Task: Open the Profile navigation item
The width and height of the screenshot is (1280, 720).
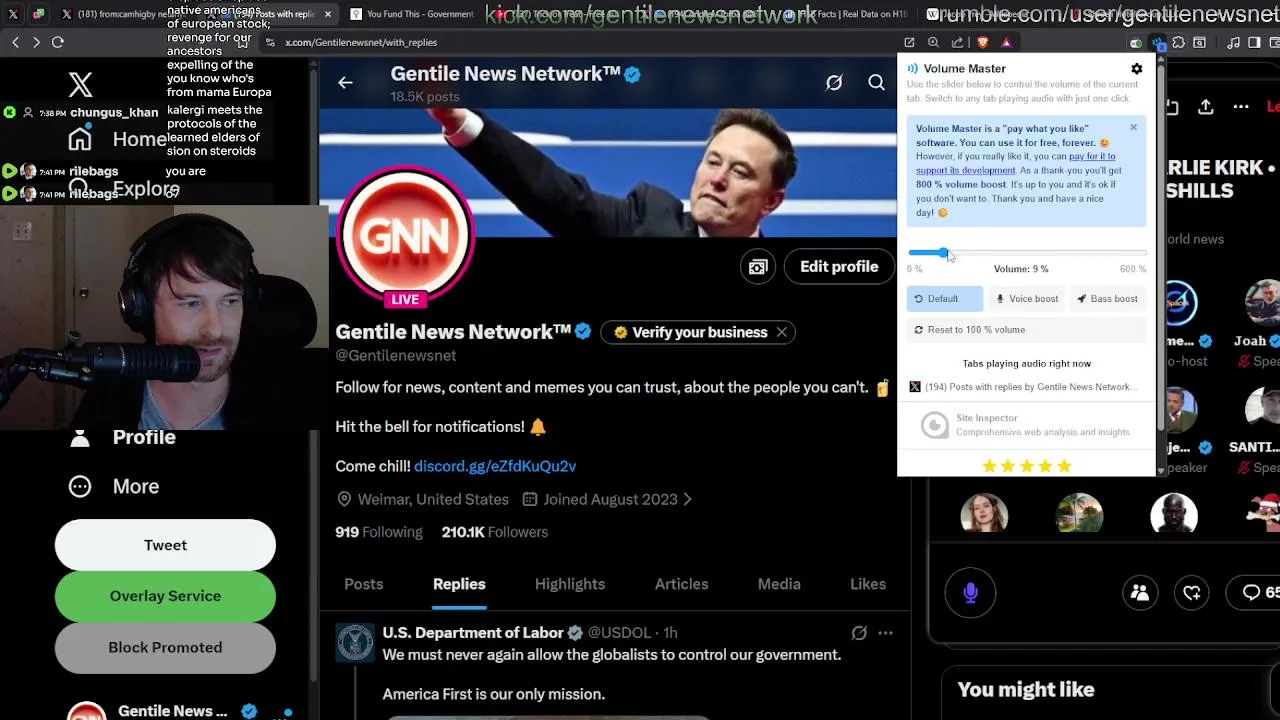Action: [122, 437]
